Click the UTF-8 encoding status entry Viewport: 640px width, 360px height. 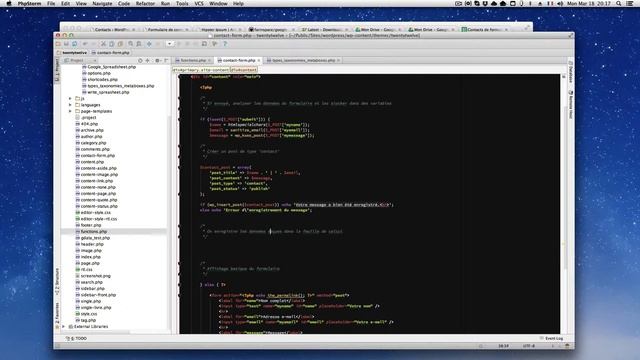click(529, 346)
